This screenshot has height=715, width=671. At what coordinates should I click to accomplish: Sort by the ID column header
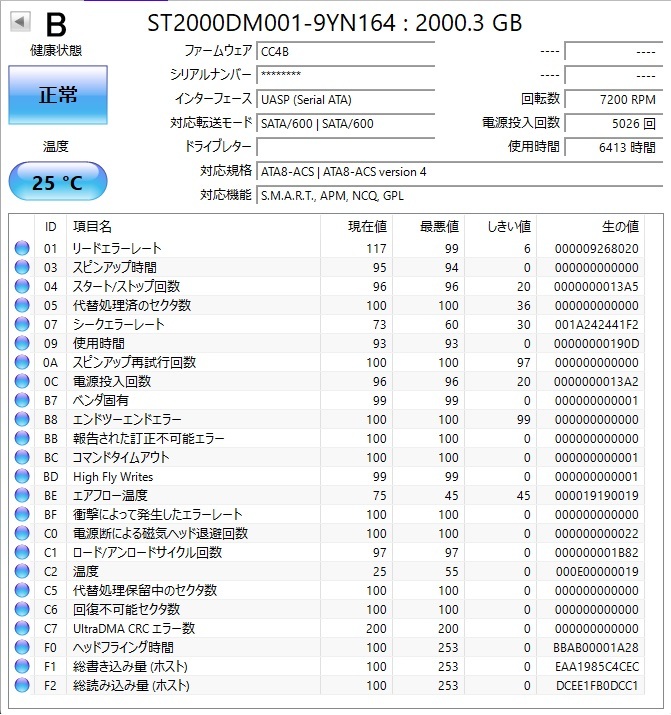(51, 227)
